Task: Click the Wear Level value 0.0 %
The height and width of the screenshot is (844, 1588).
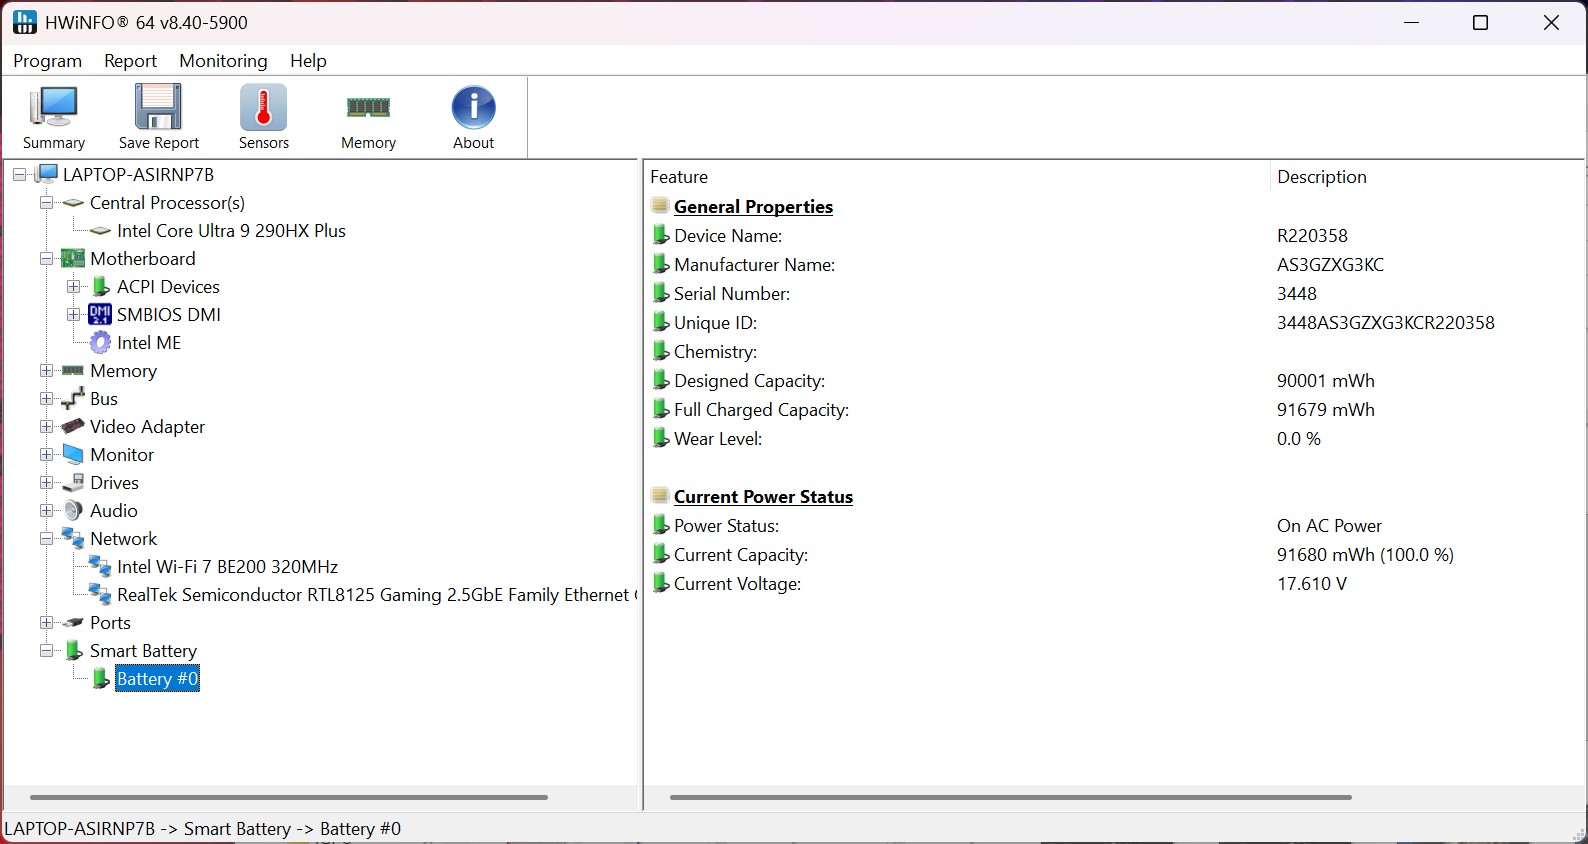Action: click(x=1299, y=439)
